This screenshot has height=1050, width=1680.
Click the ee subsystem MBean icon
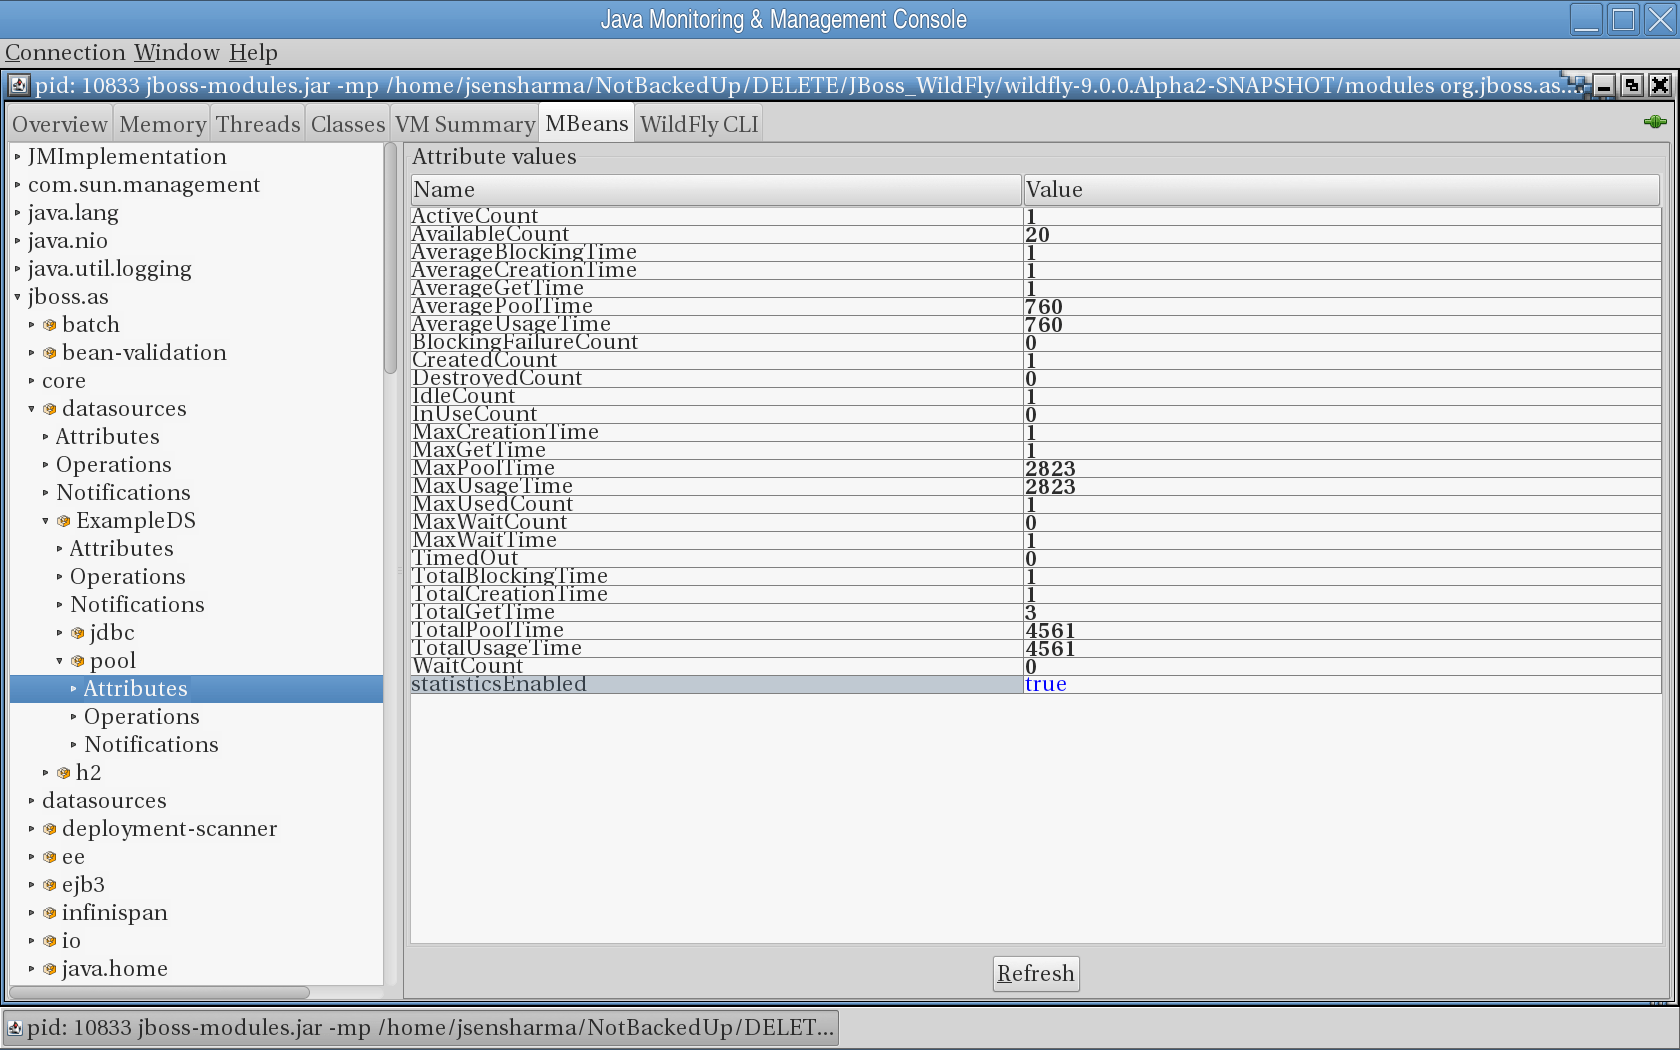pos(49,856)
